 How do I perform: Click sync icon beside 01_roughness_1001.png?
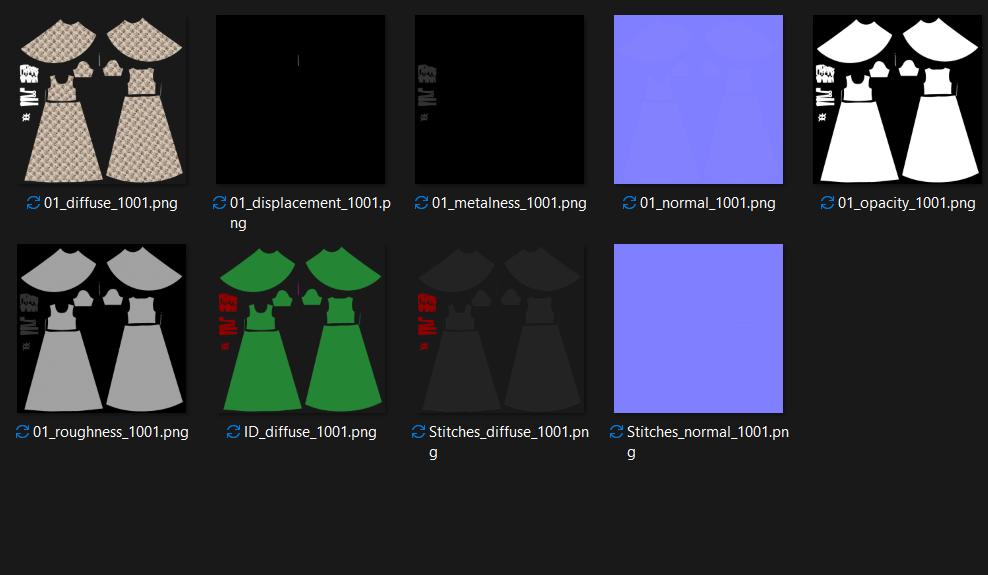click(x=23, y=431)
